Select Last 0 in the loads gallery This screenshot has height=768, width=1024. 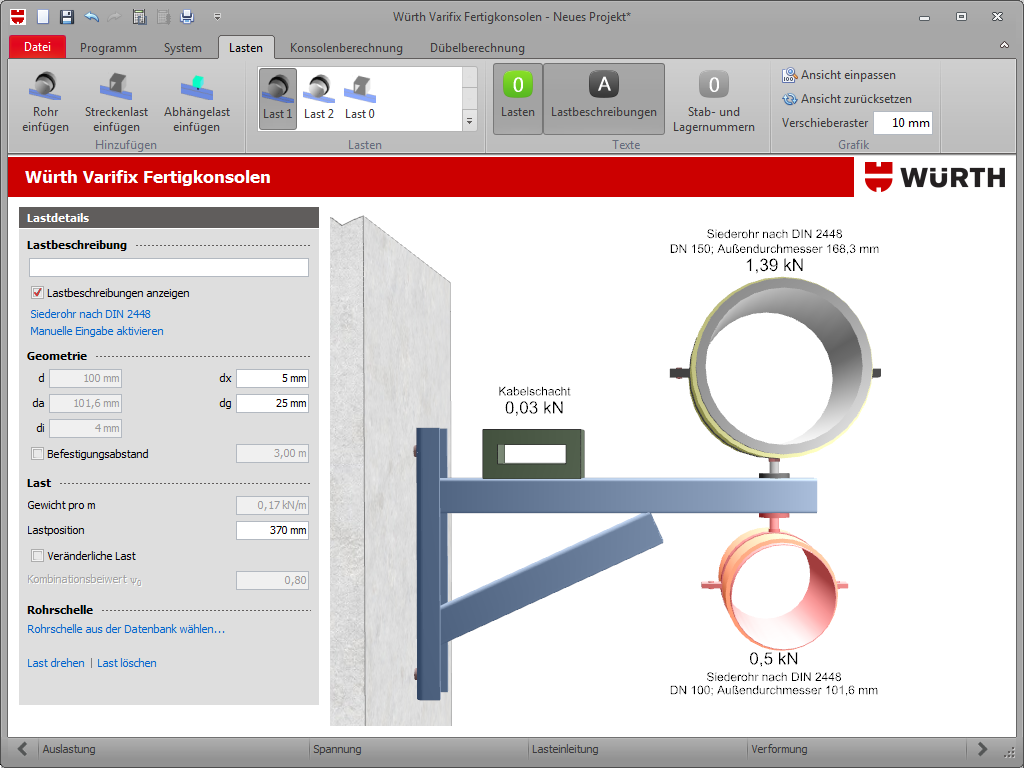(359, 98)
